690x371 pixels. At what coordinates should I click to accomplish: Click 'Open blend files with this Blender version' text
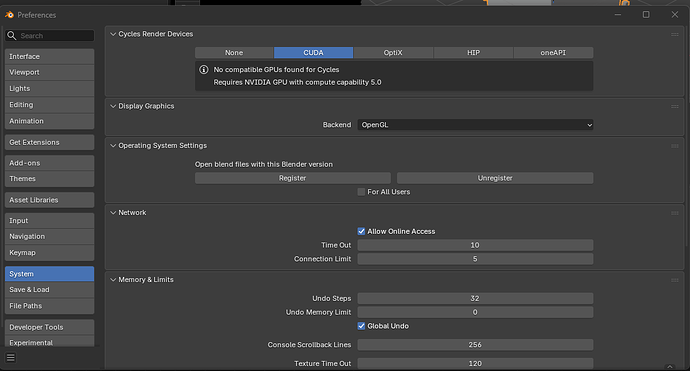coord(264,164)
